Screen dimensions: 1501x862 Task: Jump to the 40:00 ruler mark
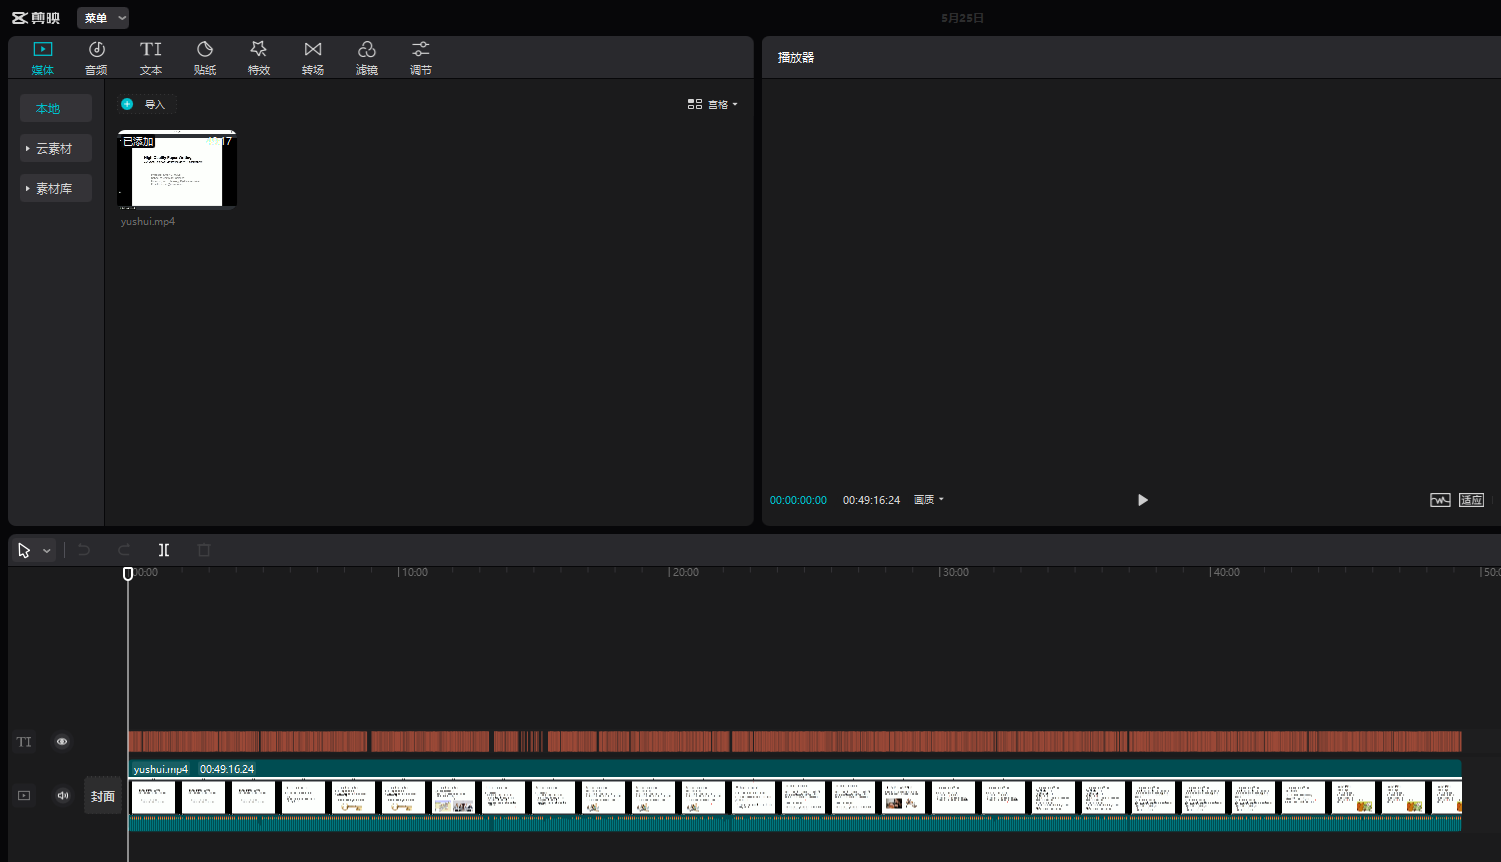1224,572
